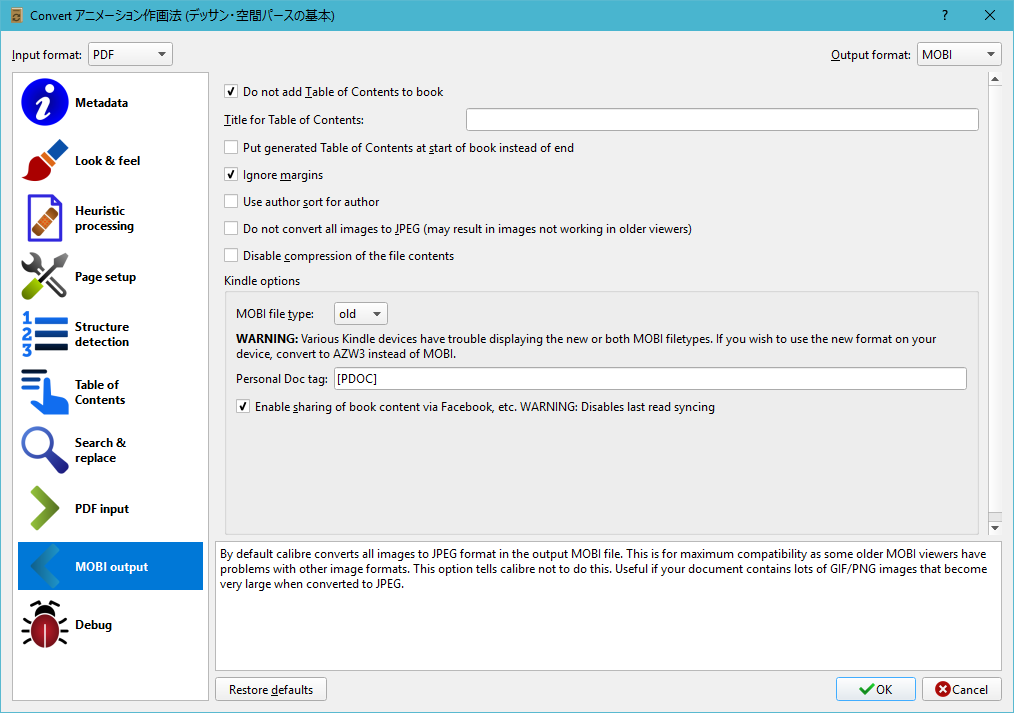Image resolution: width=1014 pixels, height=713 pixels.
Task: Click the Search & replace magnifier icon
Action: [x=45, y=450]
